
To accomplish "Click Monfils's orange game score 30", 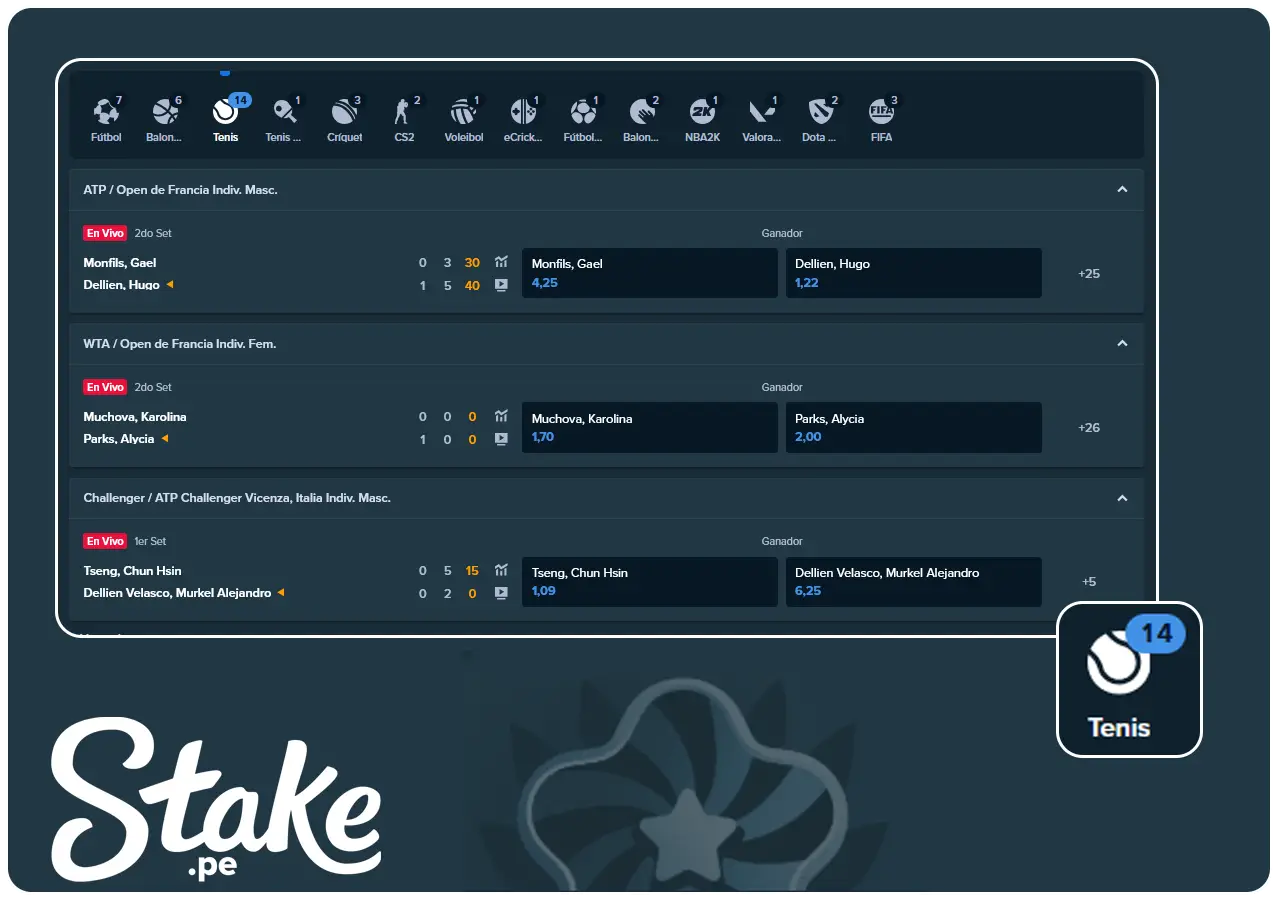I will pos(472,263).
